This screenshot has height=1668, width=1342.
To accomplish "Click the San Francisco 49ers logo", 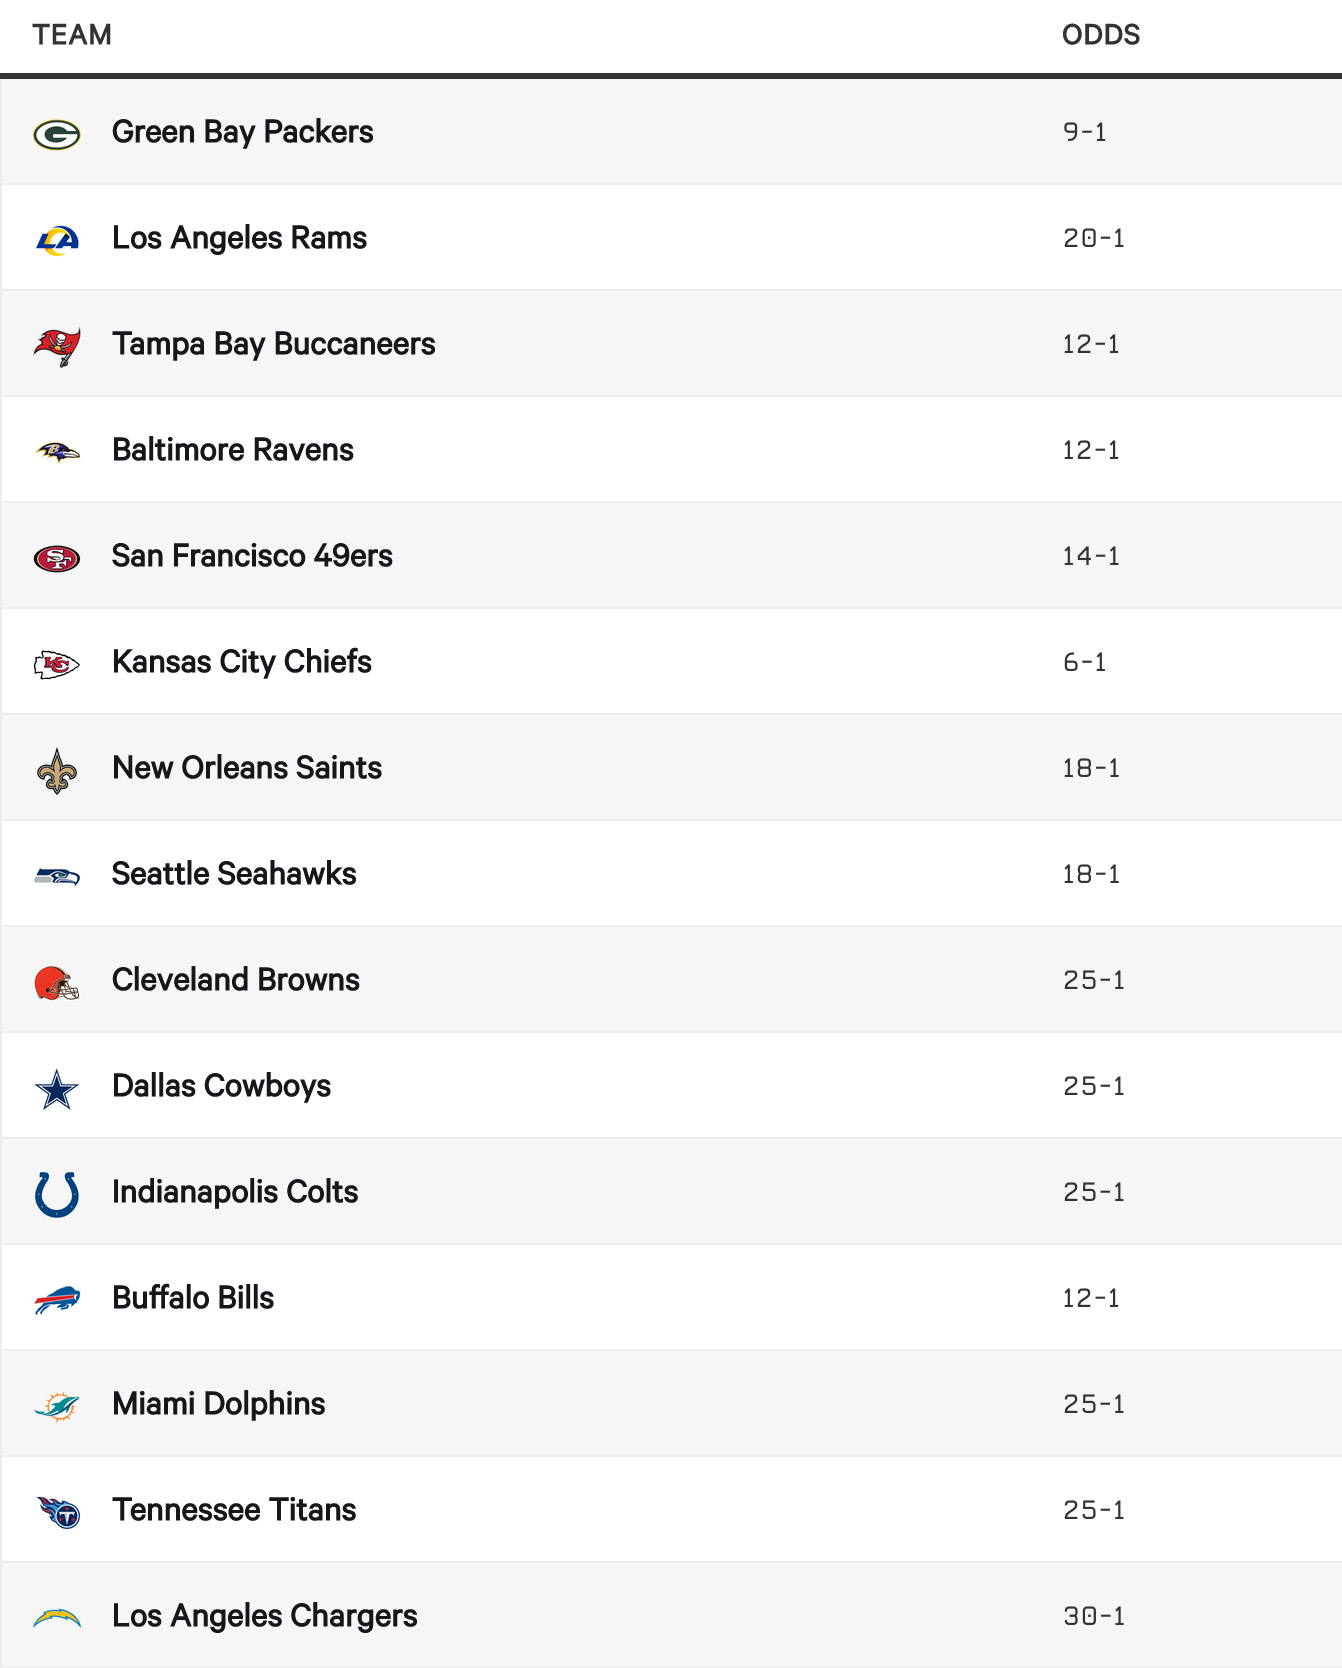I will point(57,558).
